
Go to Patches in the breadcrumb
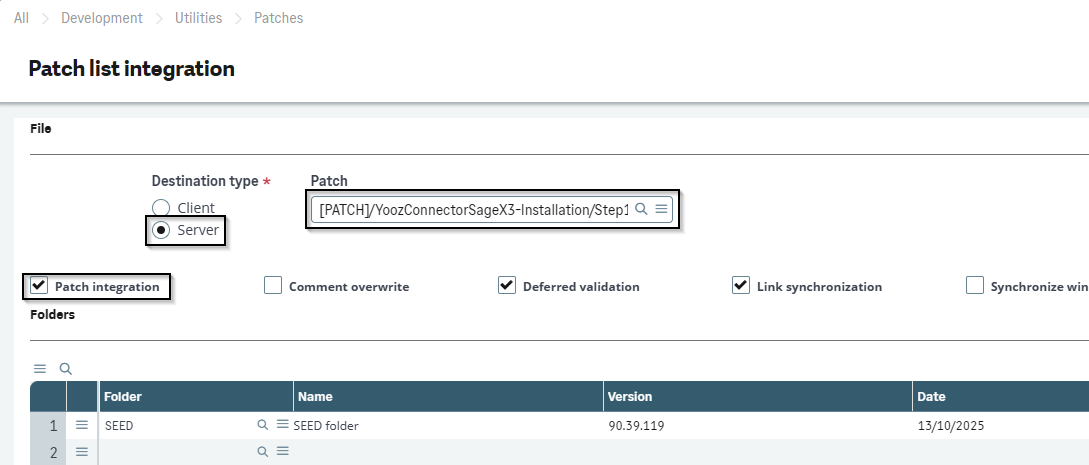(x=279, y=18)
